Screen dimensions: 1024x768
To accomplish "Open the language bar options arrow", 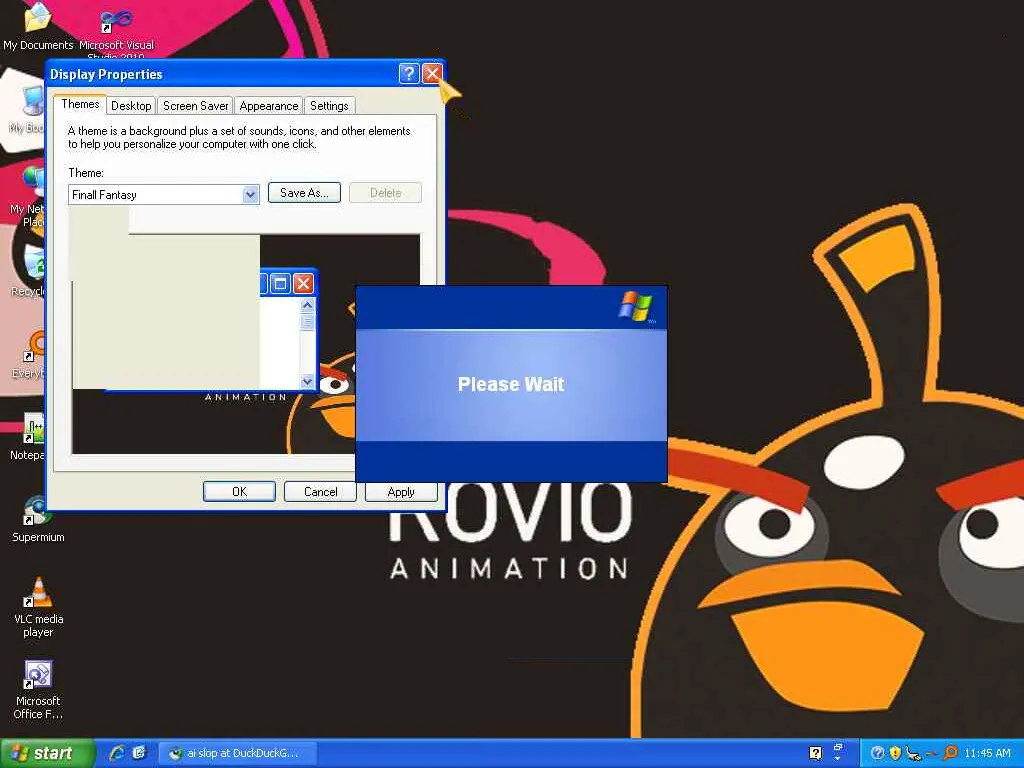I will (838, 758).
